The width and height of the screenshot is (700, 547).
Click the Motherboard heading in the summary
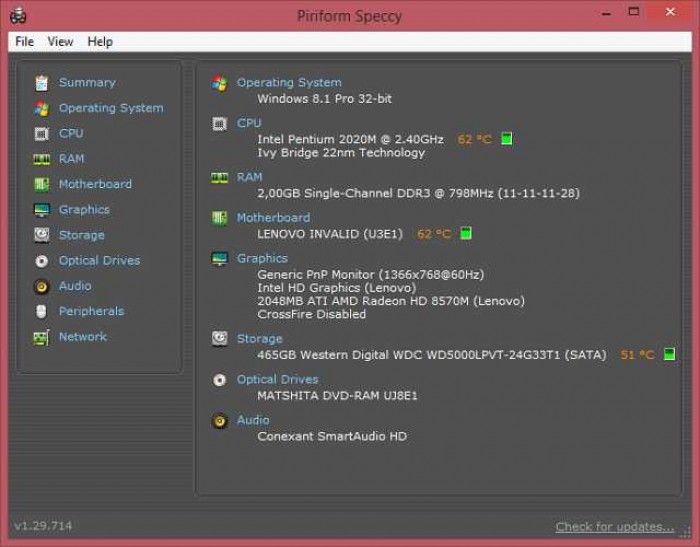pyautogui.click(x=273, y=218)
